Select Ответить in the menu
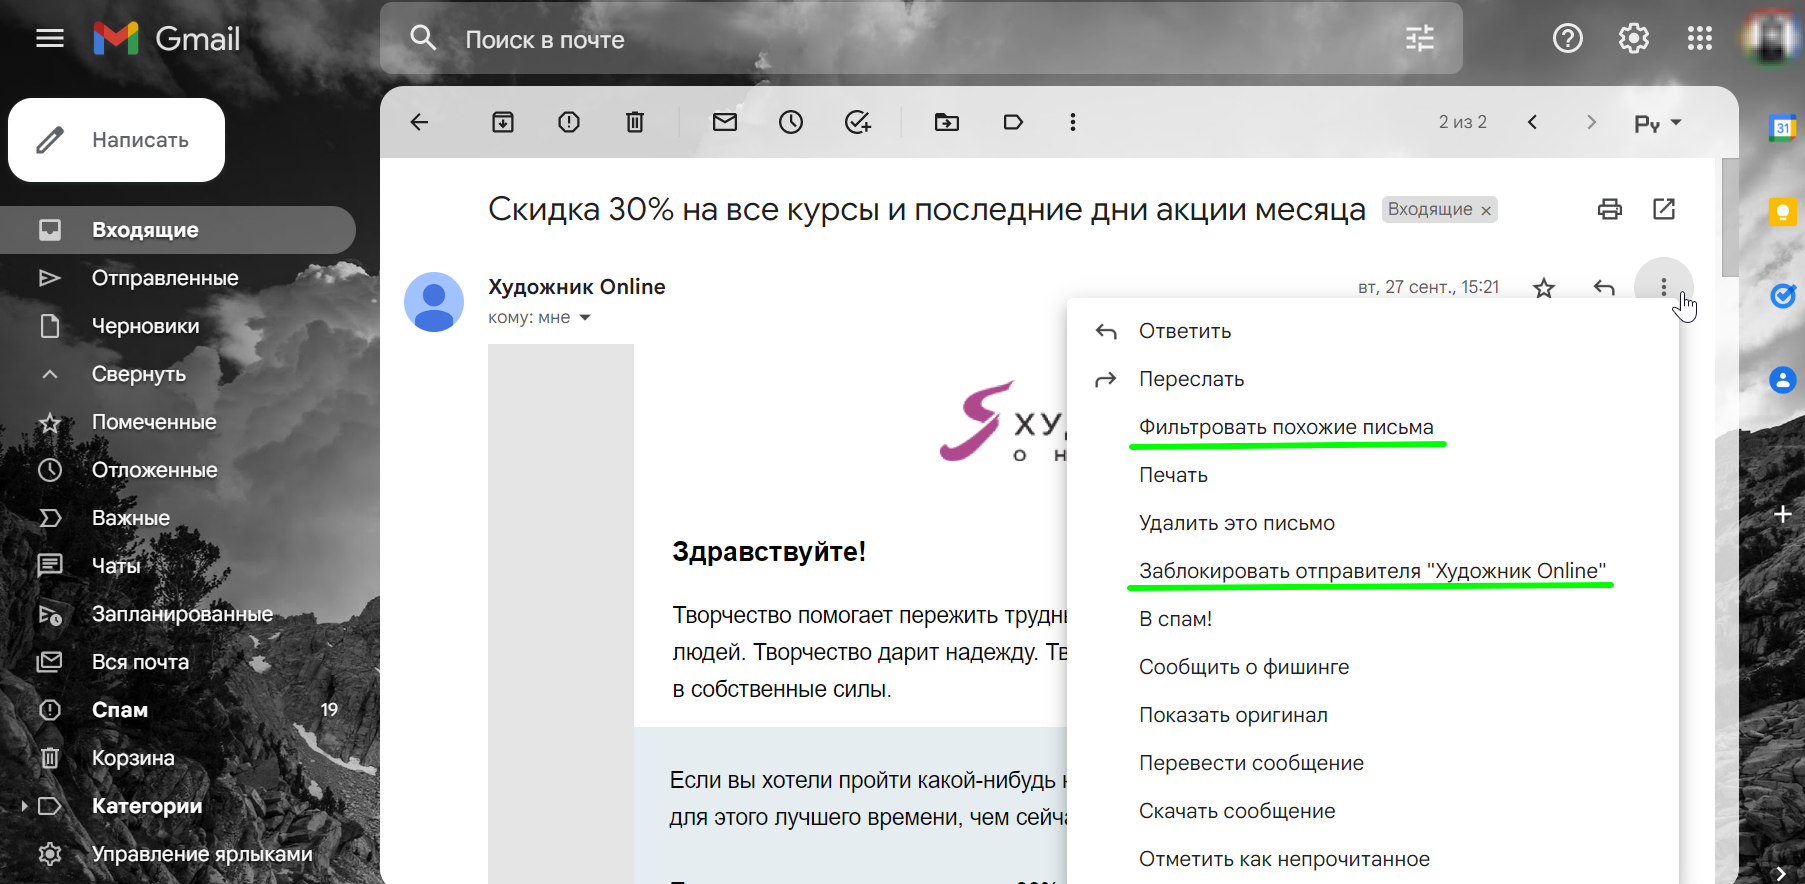 click(x=1373, y=331)
